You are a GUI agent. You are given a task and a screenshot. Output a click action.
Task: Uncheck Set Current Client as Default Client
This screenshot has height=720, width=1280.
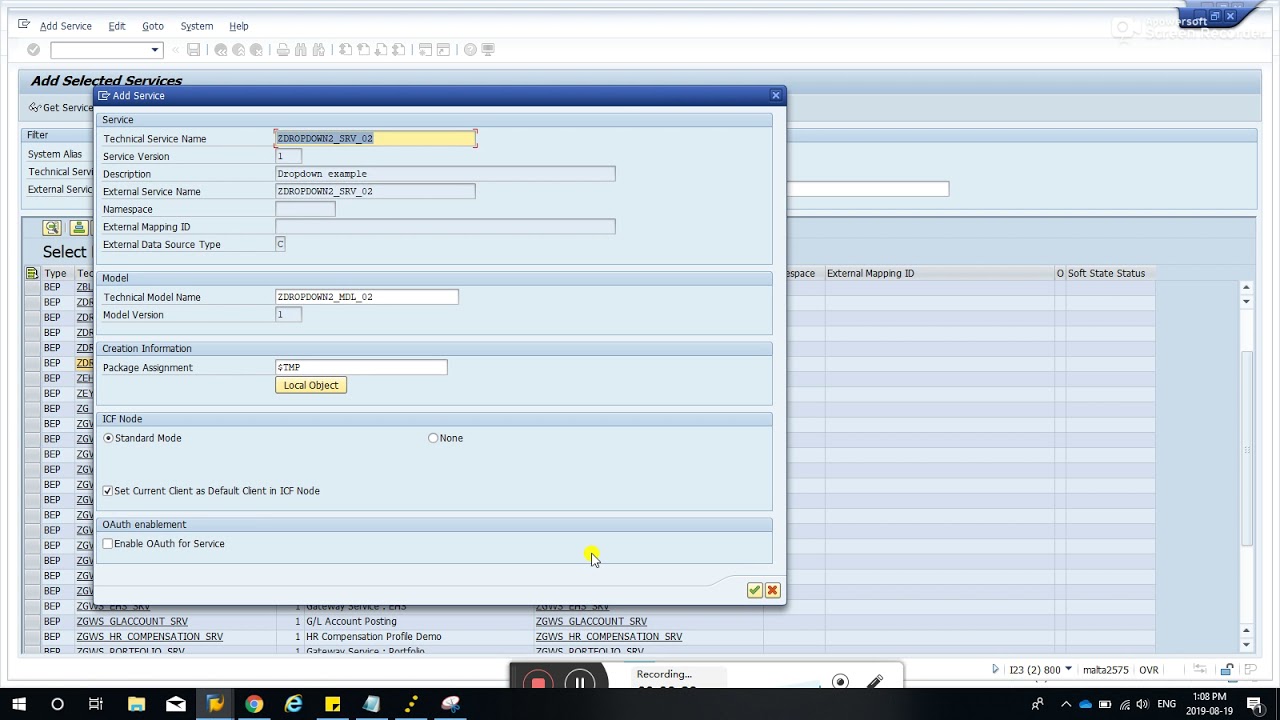(x=108, y=491)
